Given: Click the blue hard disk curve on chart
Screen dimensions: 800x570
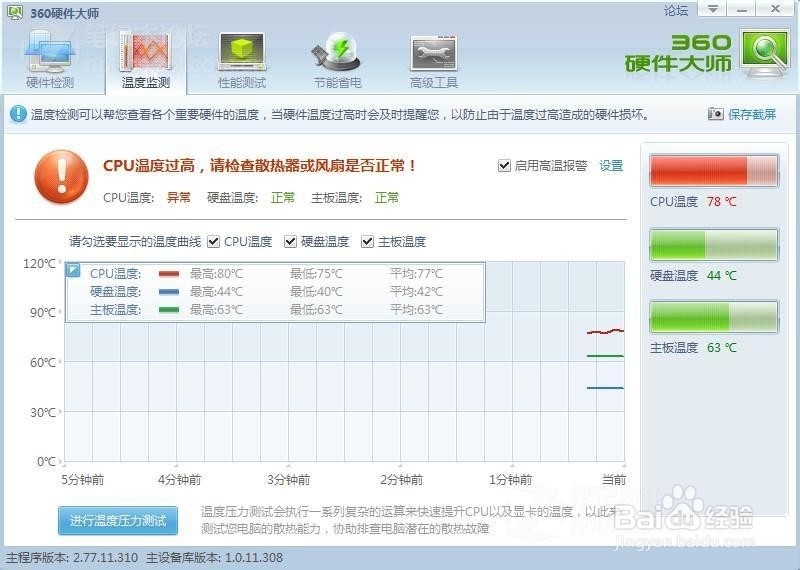Looking at the screenshot, I should point(605,388).
